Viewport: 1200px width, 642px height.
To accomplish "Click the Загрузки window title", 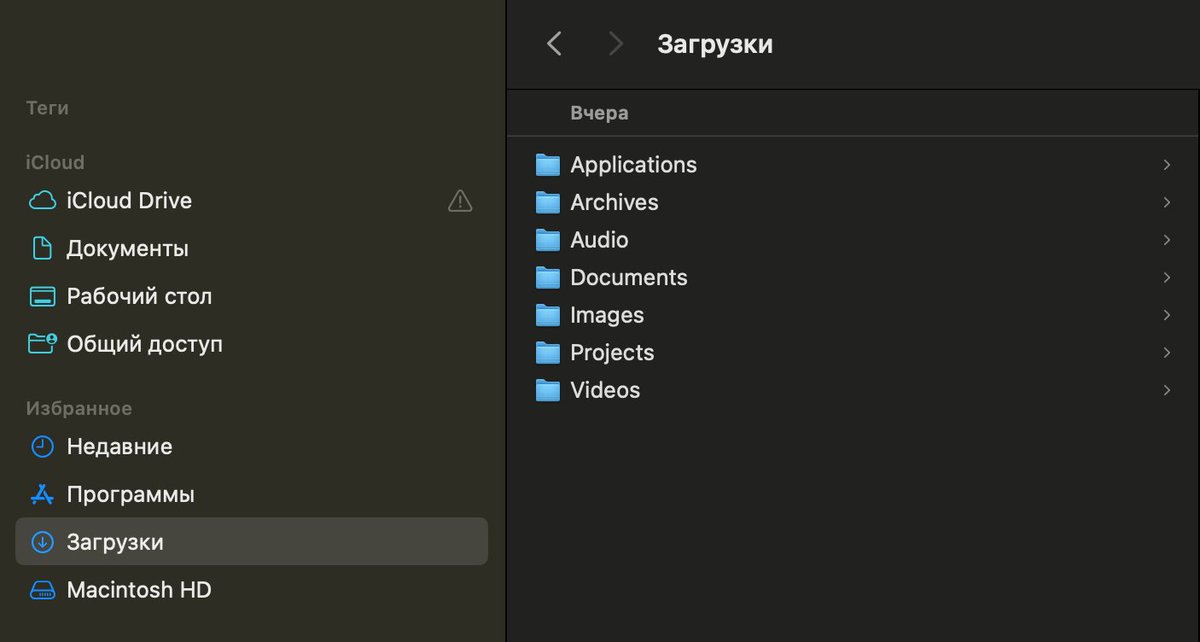I will coord(715,43).
